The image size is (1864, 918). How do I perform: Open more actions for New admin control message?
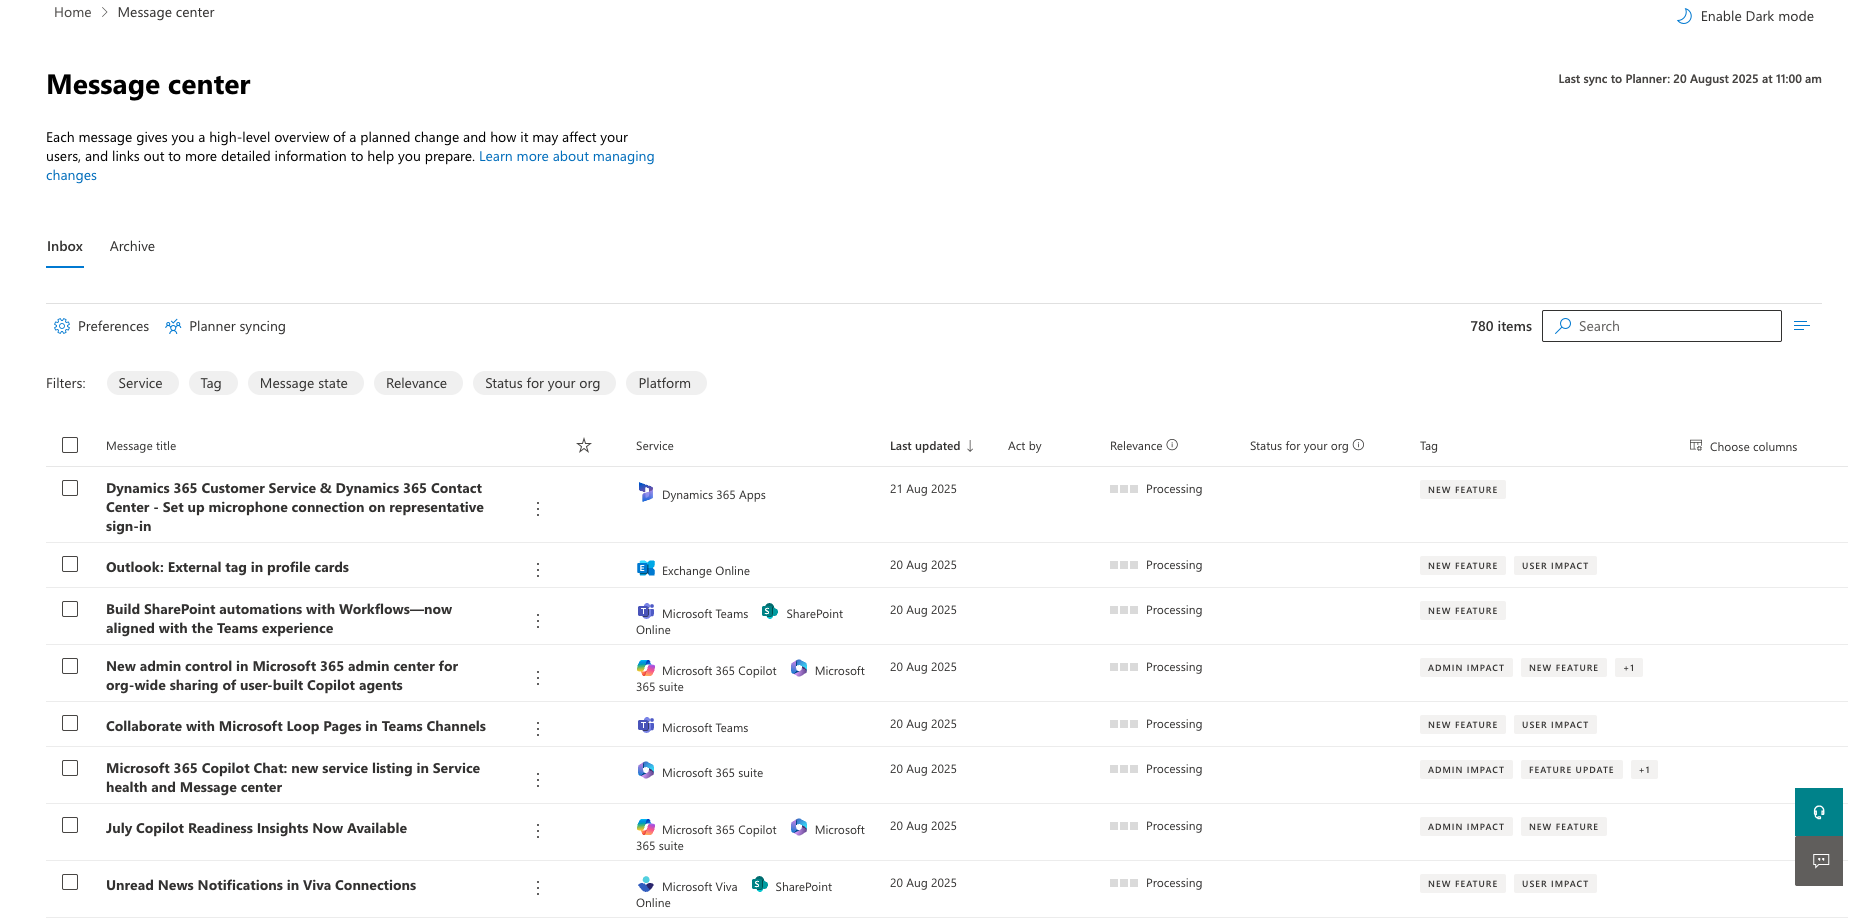pyautogui.click(x=538, y=678)
